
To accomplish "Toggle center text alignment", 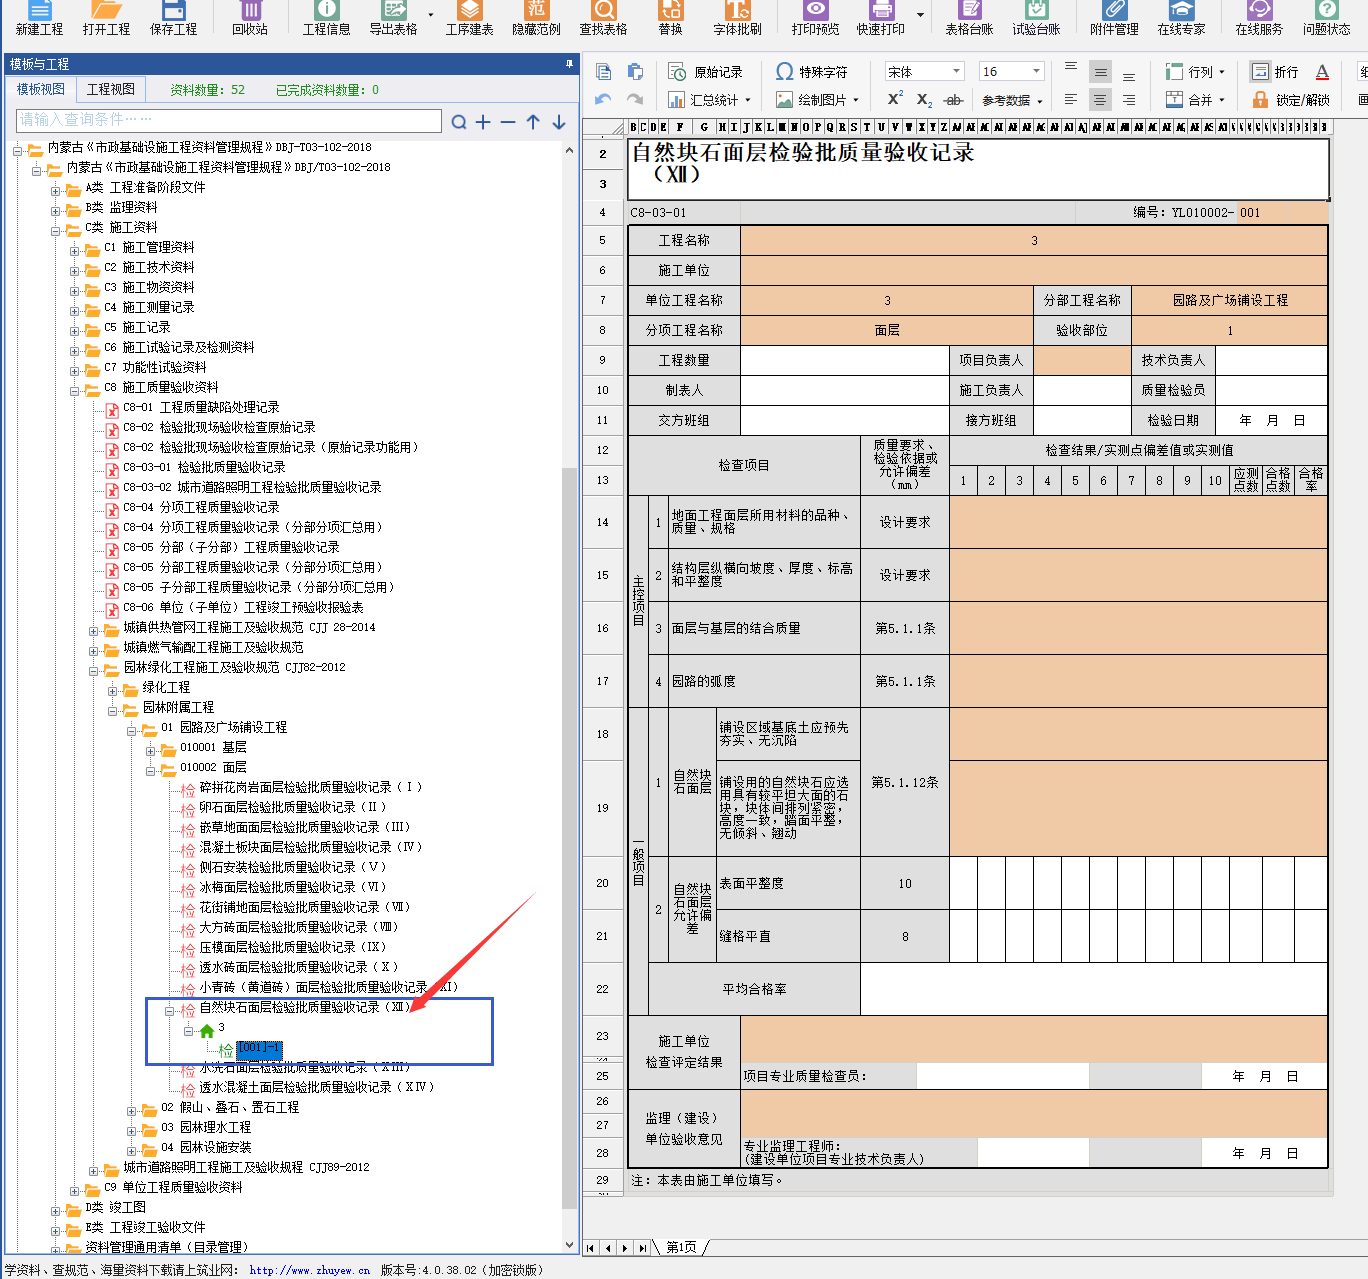I will (1100, 99).
